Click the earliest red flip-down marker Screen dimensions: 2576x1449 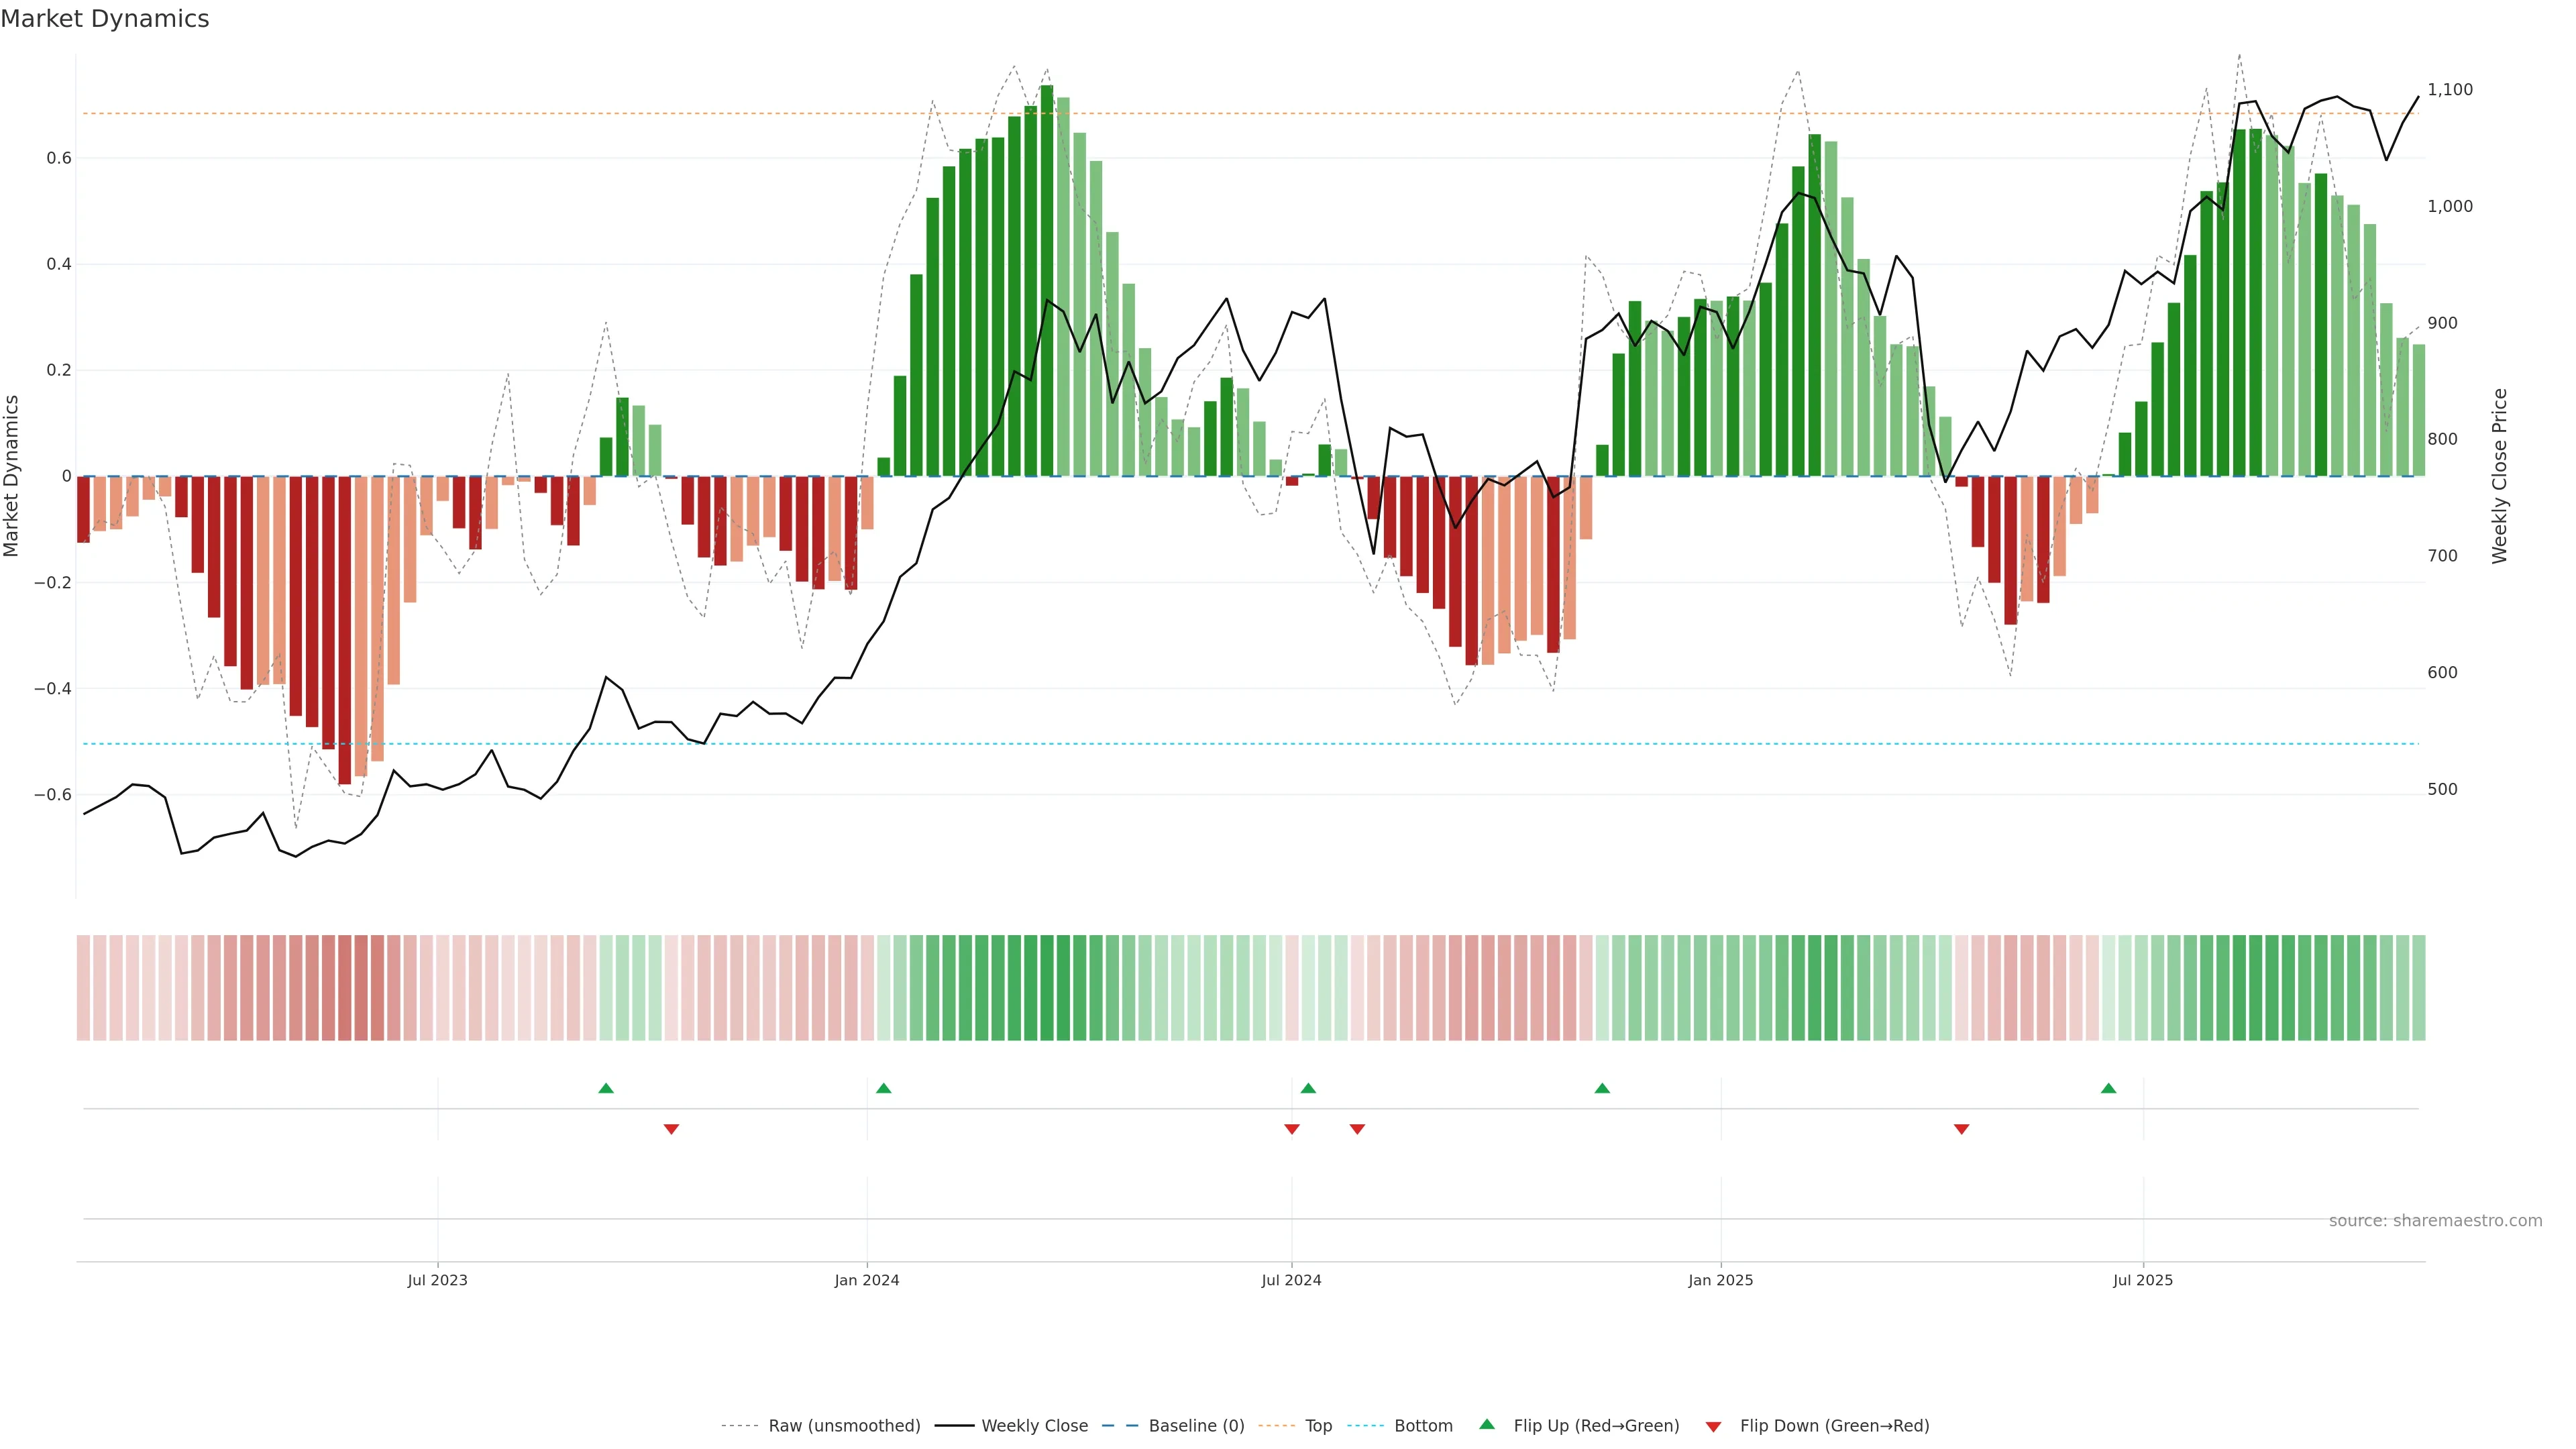click(x=671, y=1129)
